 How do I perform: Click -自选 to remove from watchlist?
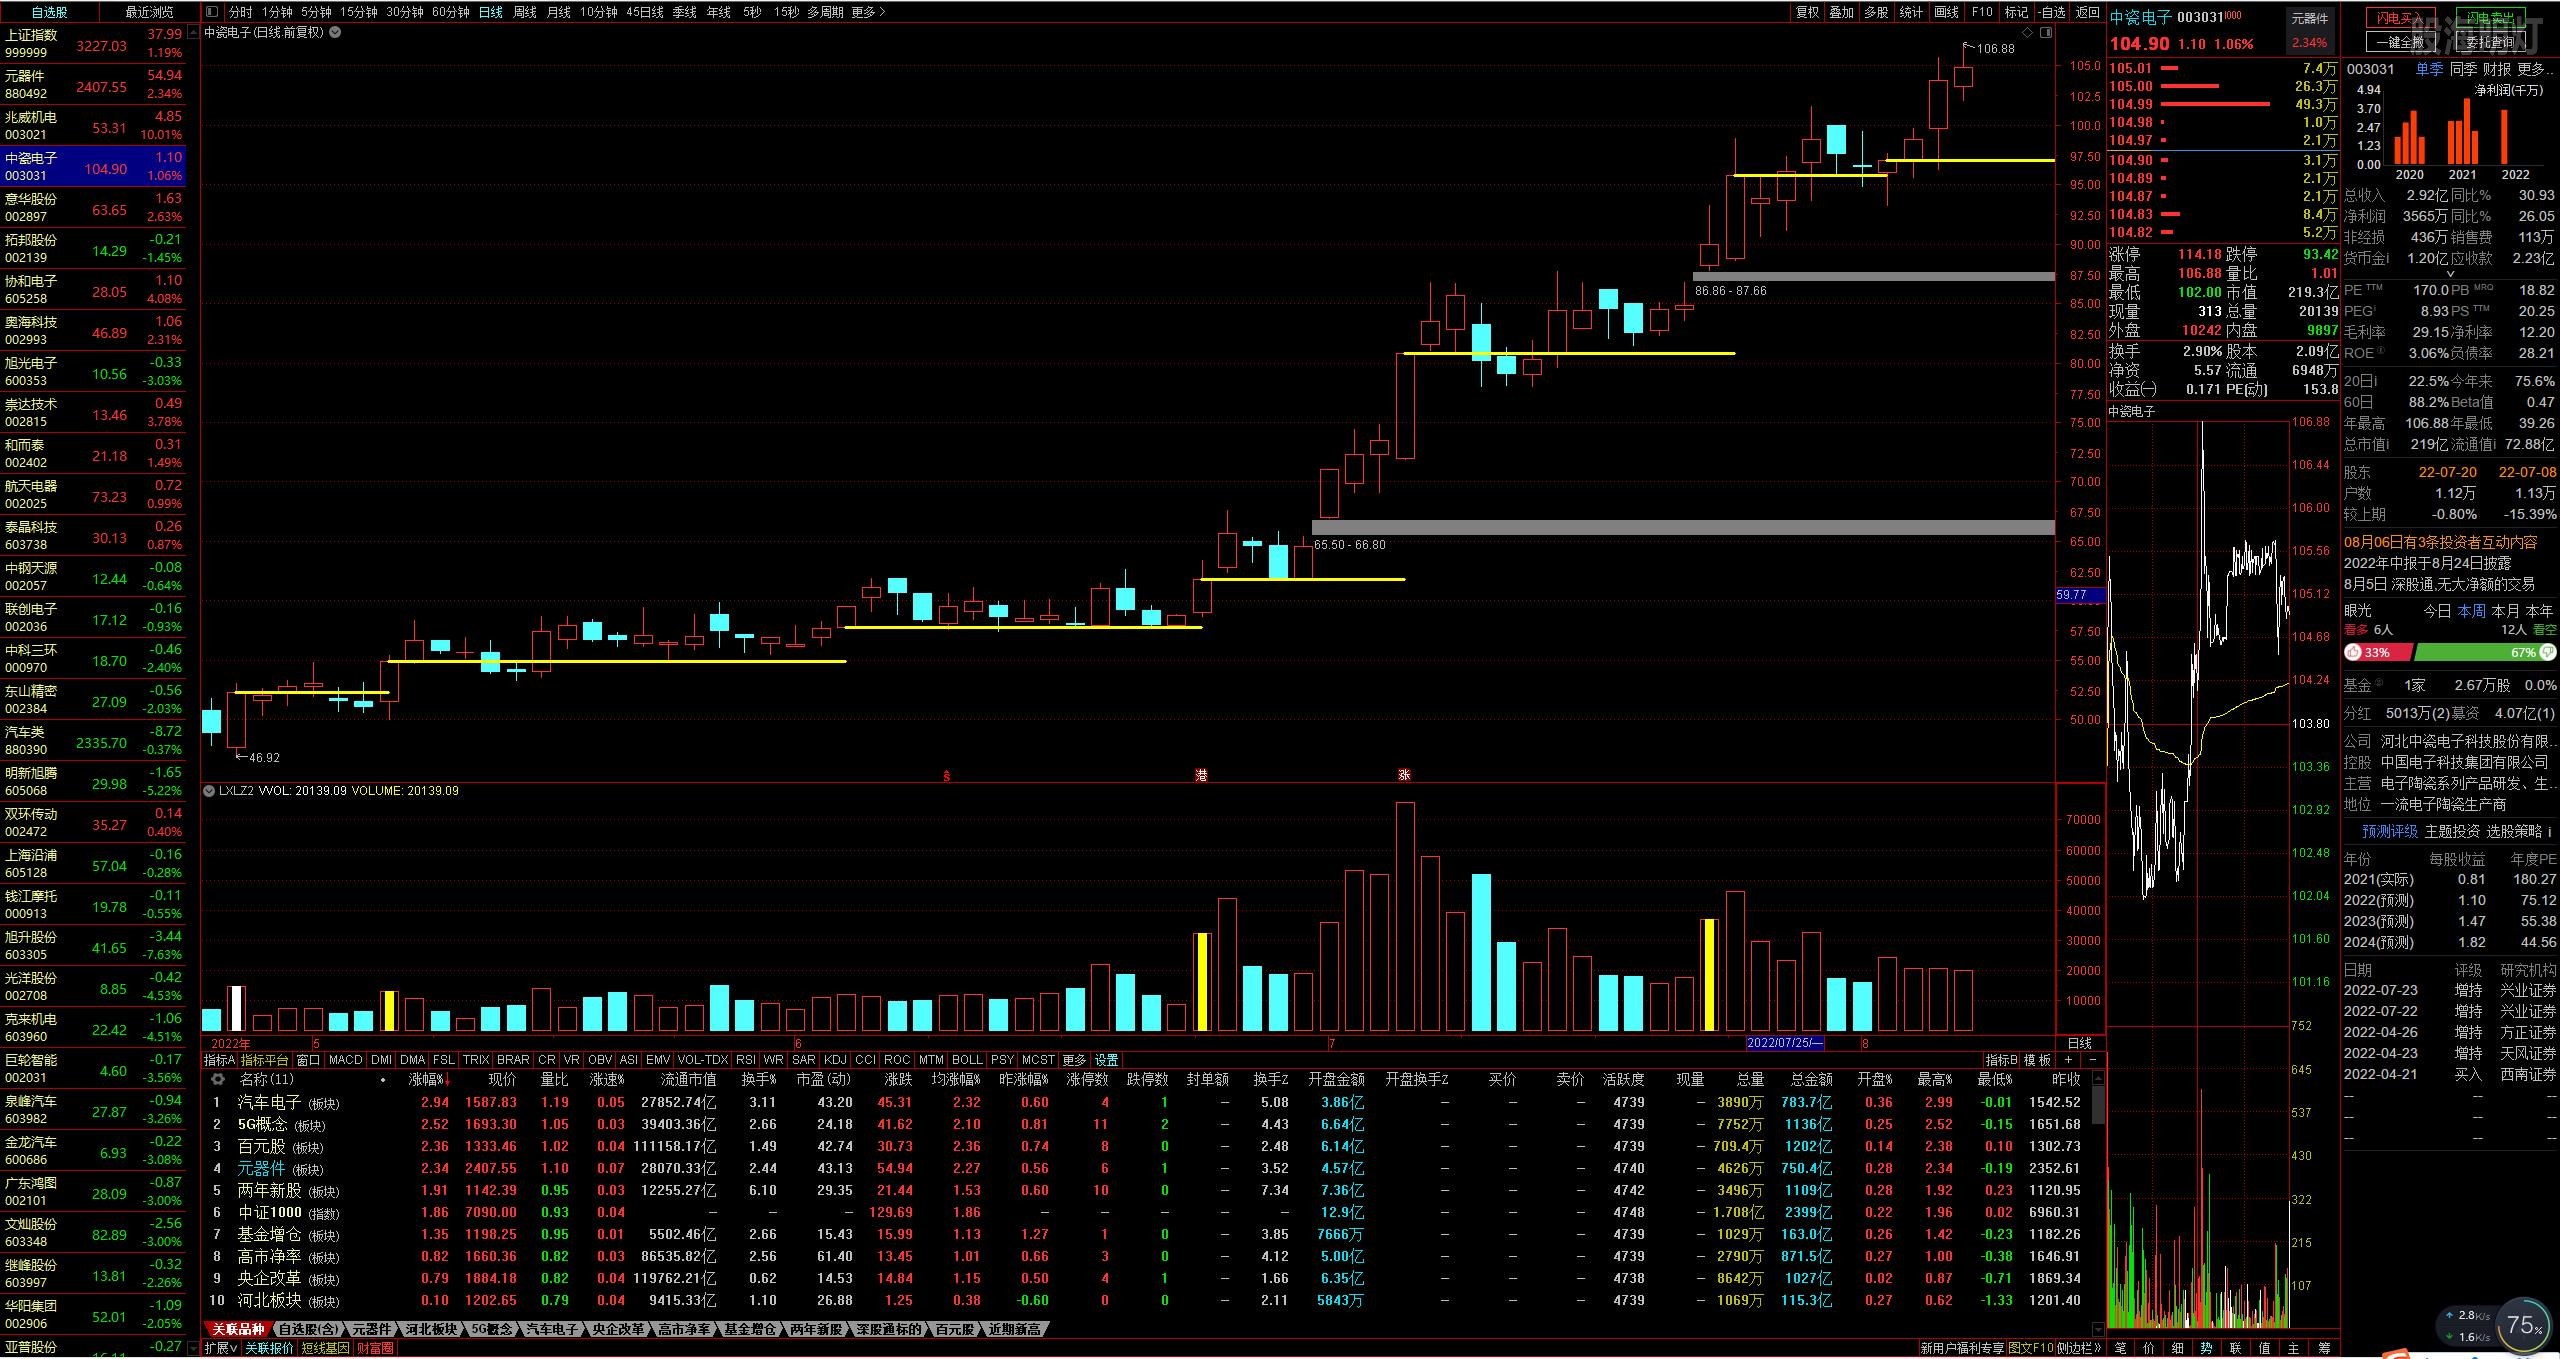pos(2052,12)
